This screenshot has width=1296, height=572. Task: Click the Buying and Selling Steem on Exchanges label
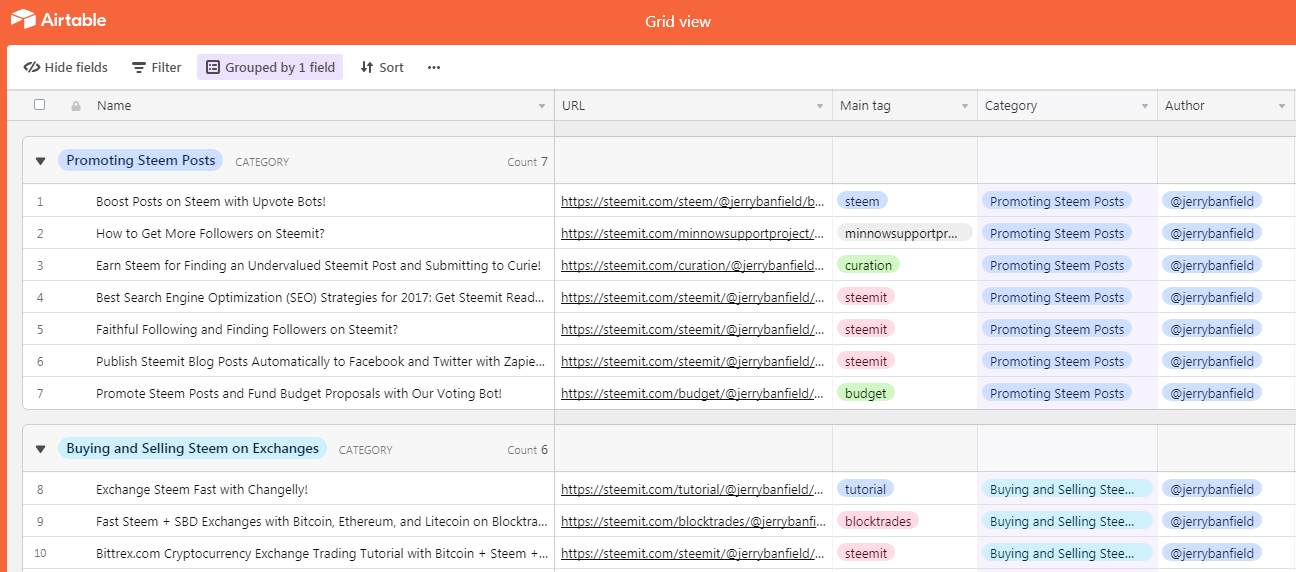click(x=192, y=448)
